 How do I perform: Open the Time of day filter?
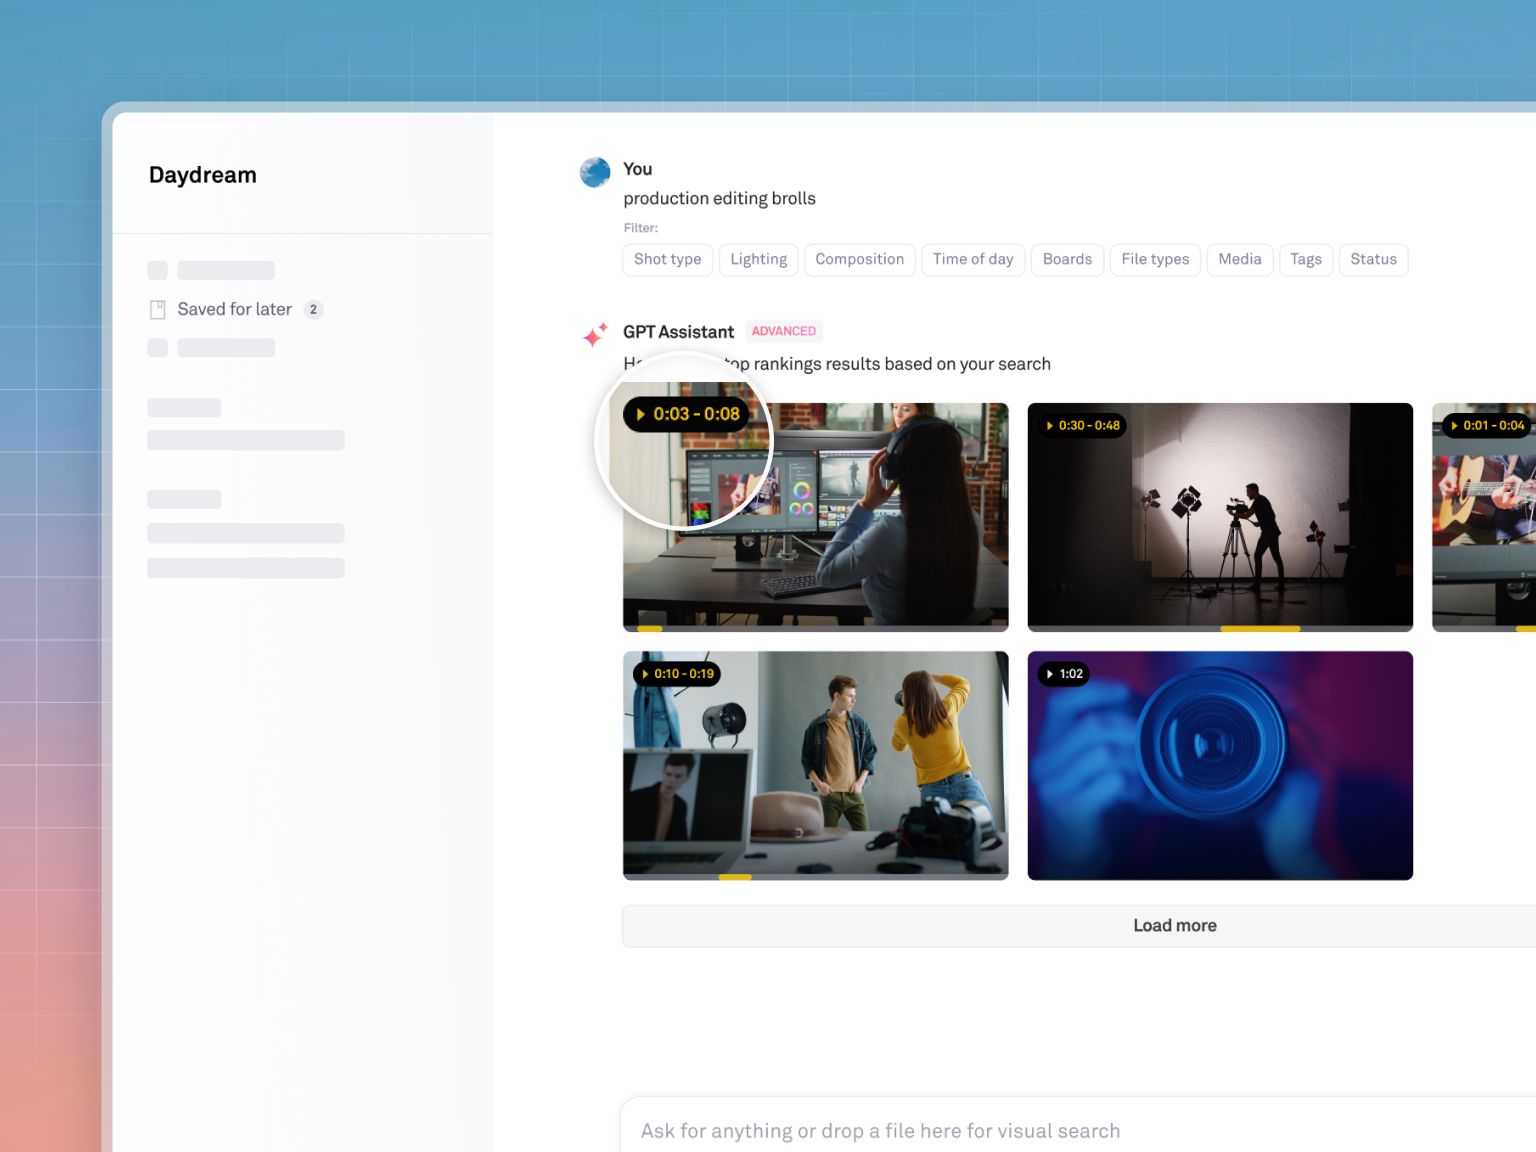(x=972, y=260)
